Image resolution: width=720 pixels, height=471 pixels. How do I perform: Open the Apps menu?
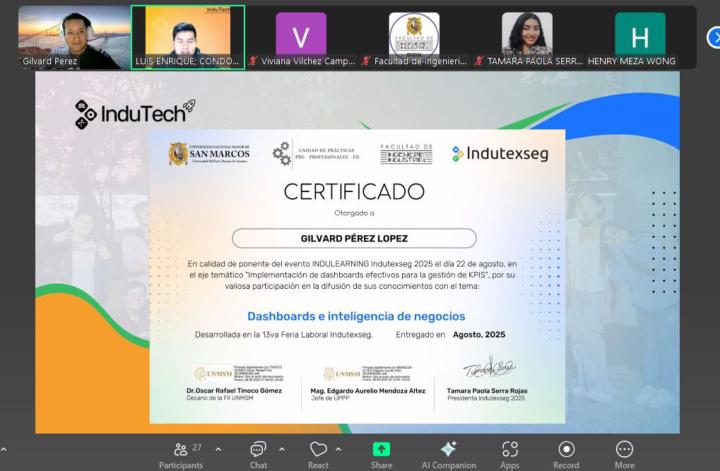pyautogui.click(x=510, y=455)
